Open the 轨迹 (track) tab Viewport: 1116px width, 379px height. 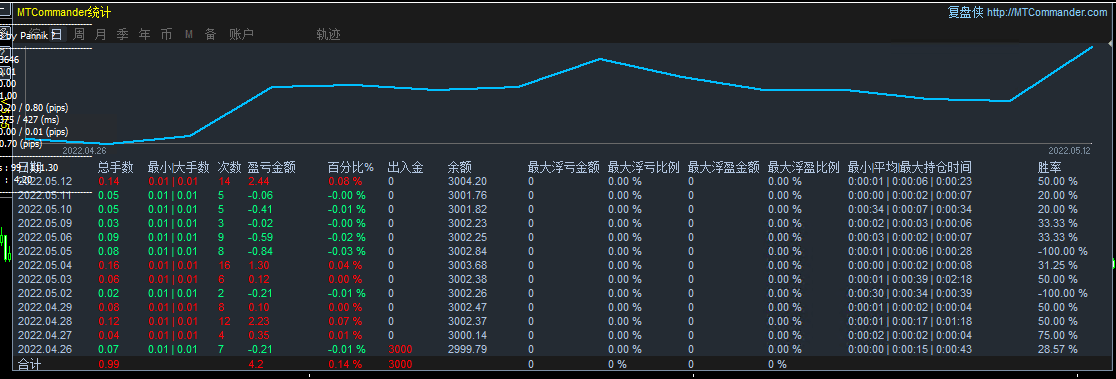tap(328, 34)
